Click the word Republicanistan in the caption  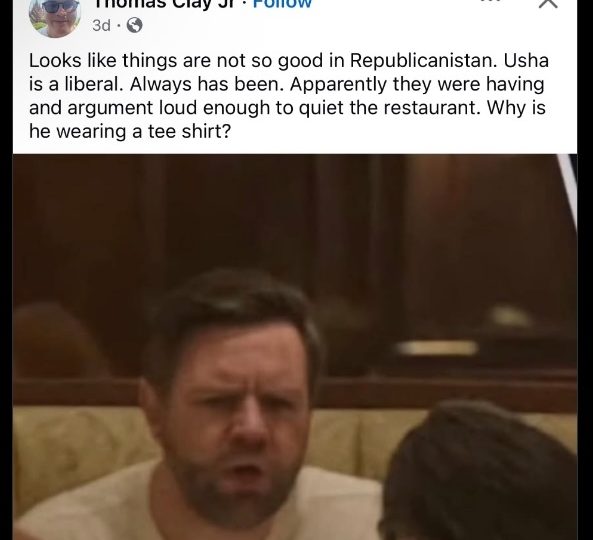[423, 61]
